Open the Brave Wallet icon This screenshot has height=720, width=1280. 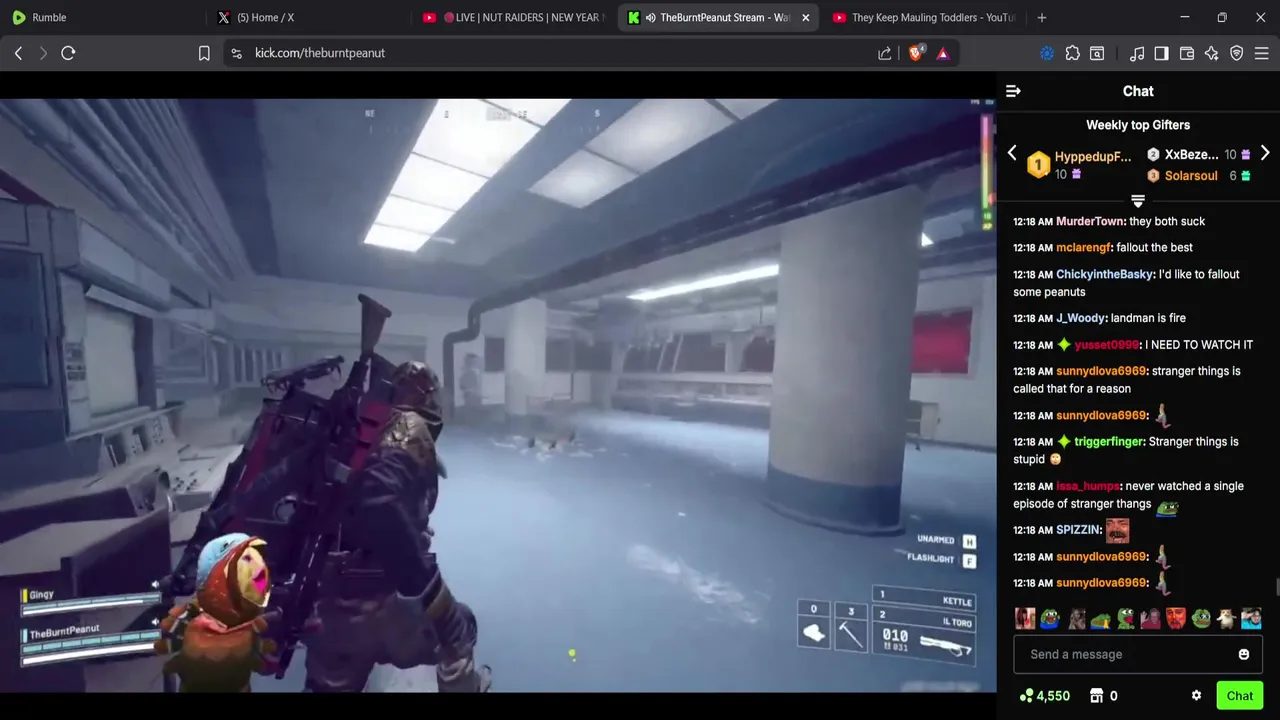coord(1187,53)
